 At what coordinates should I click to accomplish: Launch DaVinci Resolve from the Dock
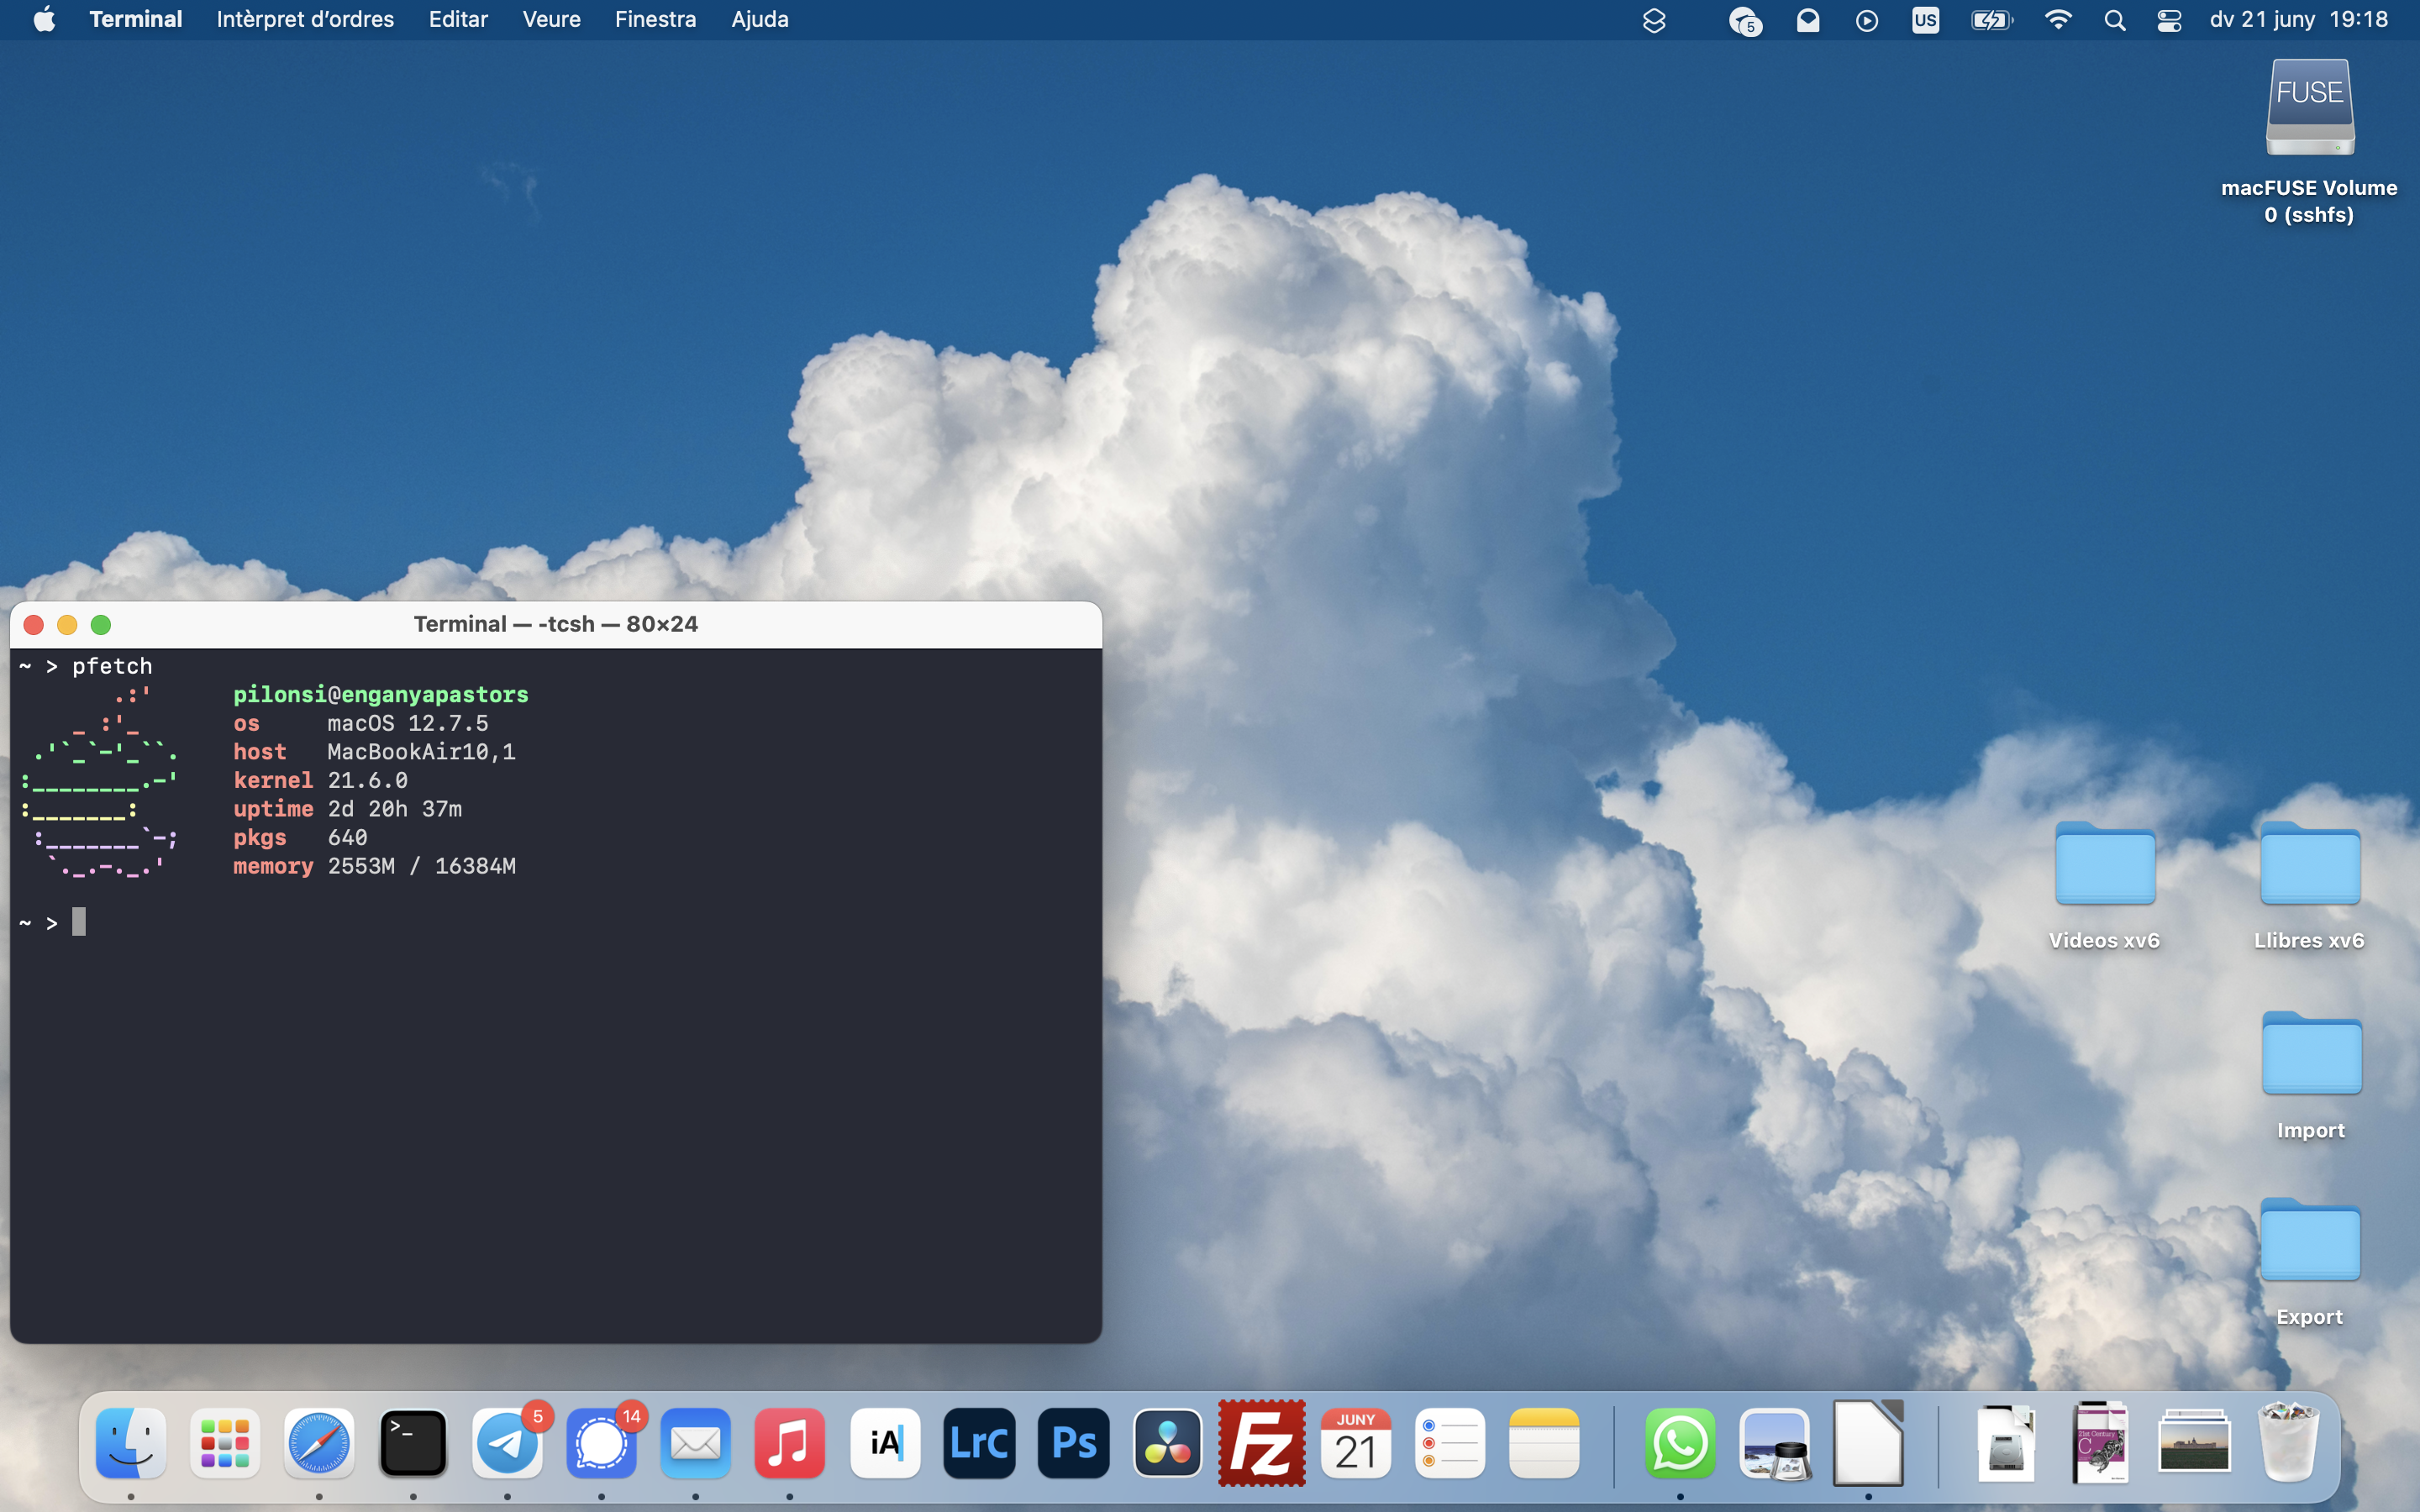(1167, 1443)
